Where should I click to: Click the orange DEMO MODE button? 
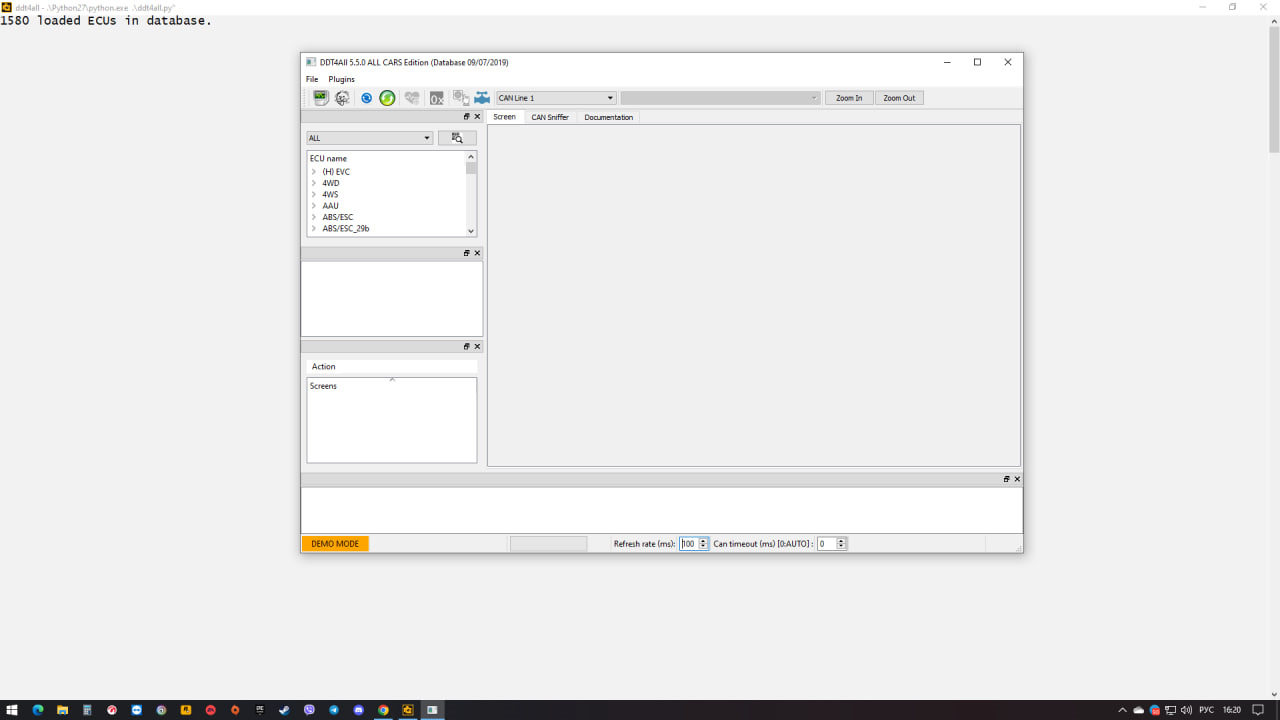click(x=335, y=544)
